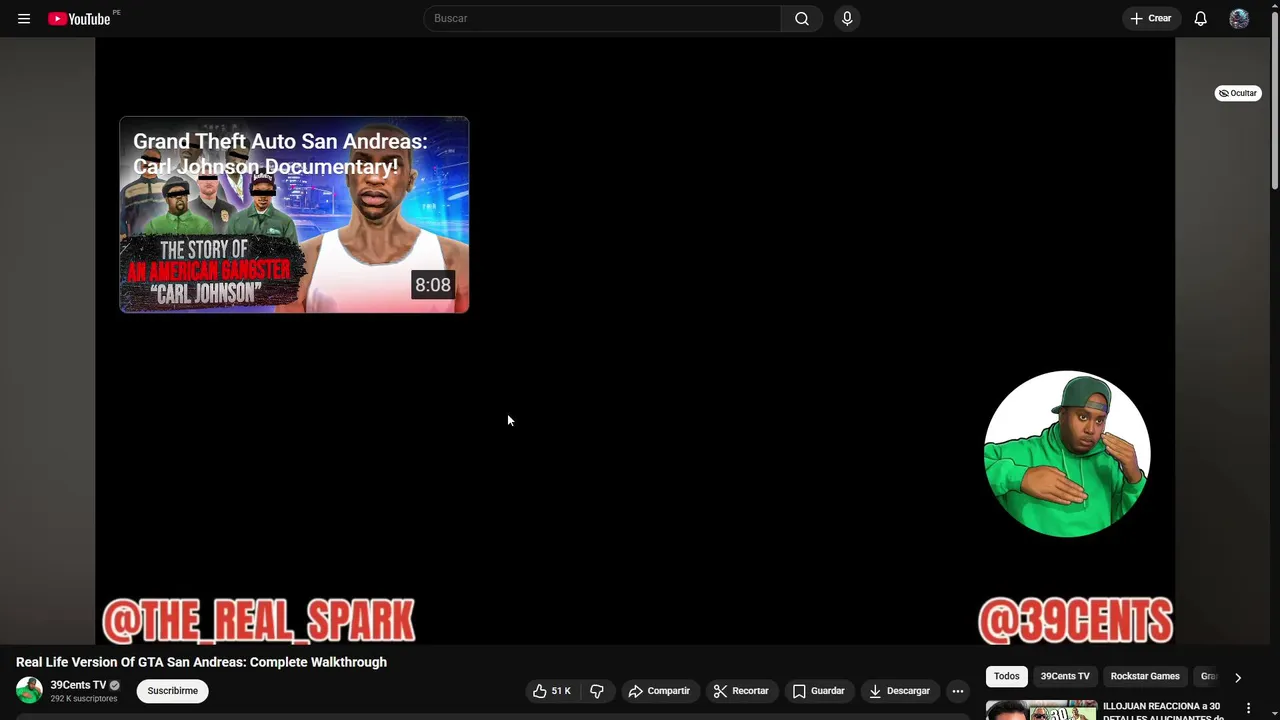Screen dimensions: 1280x720
Task: Go to YouTube home via logo
Action: (x=80, y=18)
